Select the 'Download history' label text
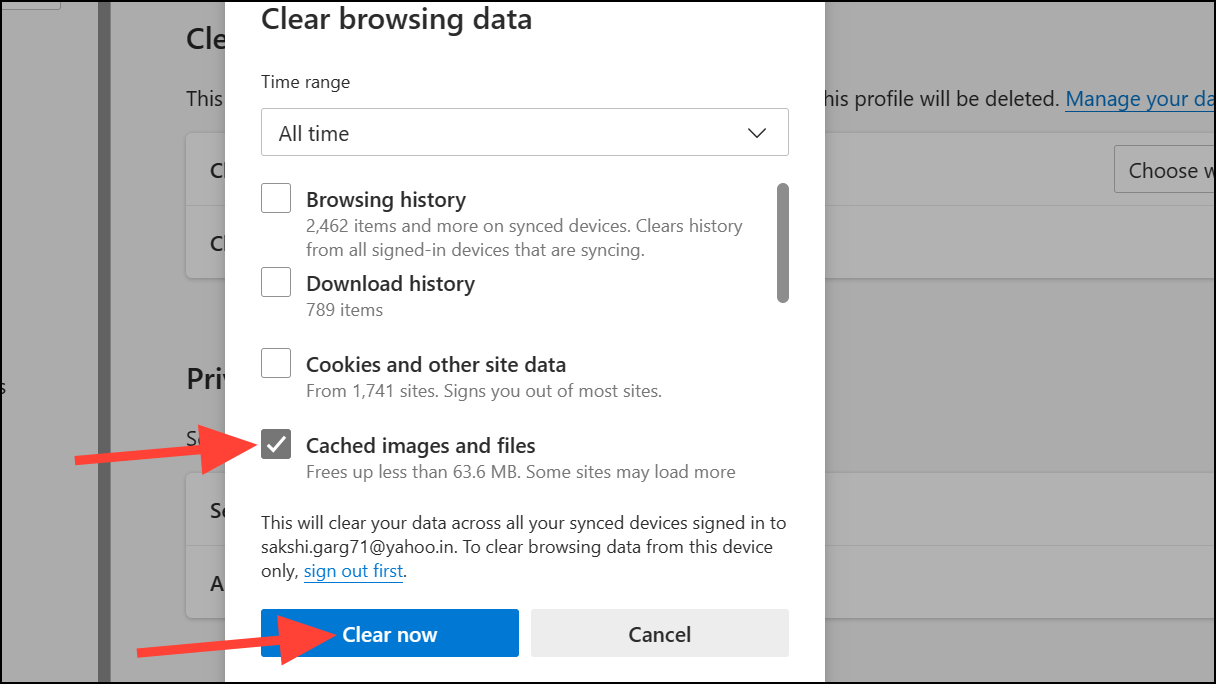 point(390,283)
